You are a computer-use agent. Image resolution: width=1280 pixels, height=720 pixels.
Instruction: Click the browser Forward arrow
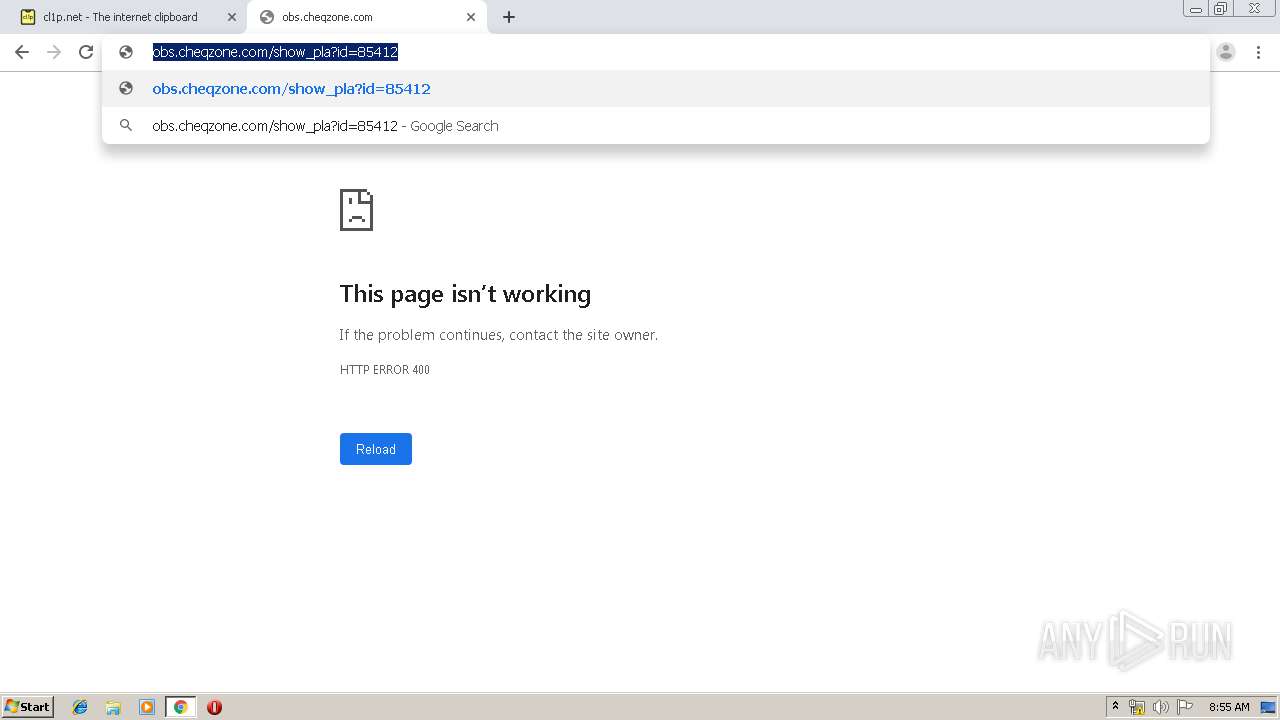pyautogui.click(x=54, y=52)
